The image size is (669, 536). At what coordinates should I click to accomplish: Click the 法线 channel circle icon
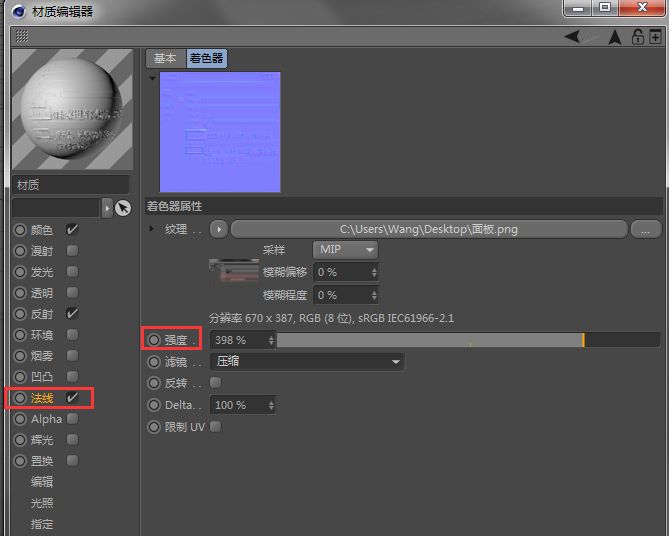[20, 398]
